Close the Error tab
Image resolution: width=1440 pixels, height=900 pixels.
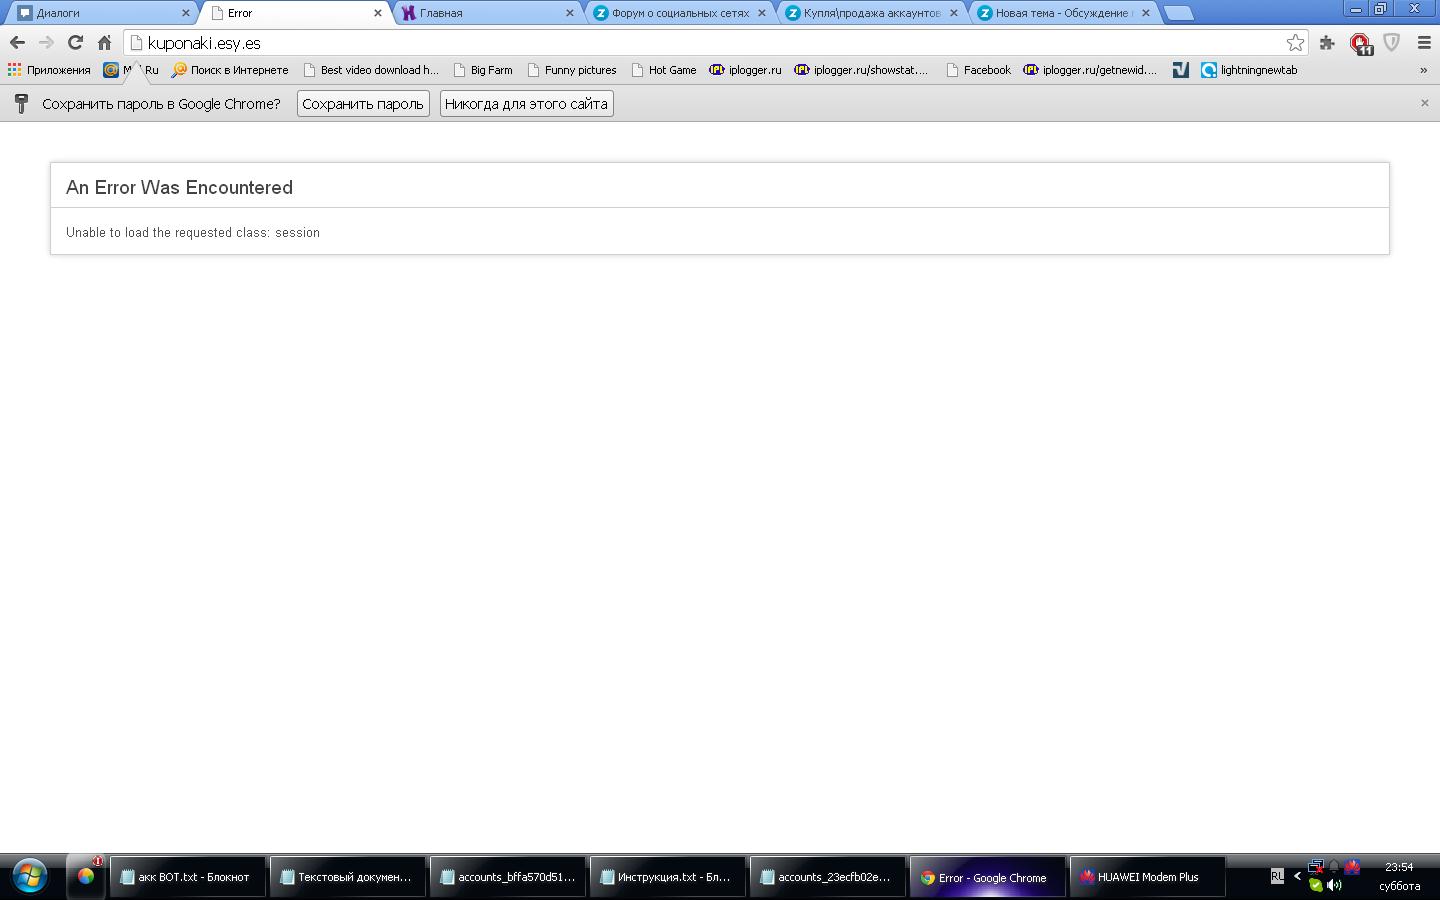point(377,13)
